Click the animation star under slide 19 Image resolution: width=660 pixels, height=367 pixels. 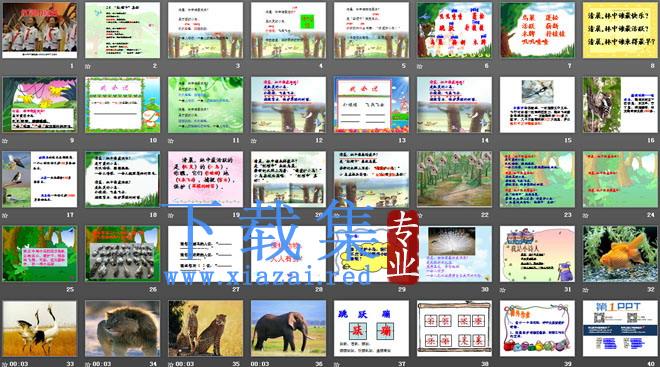tap(171, 215)
